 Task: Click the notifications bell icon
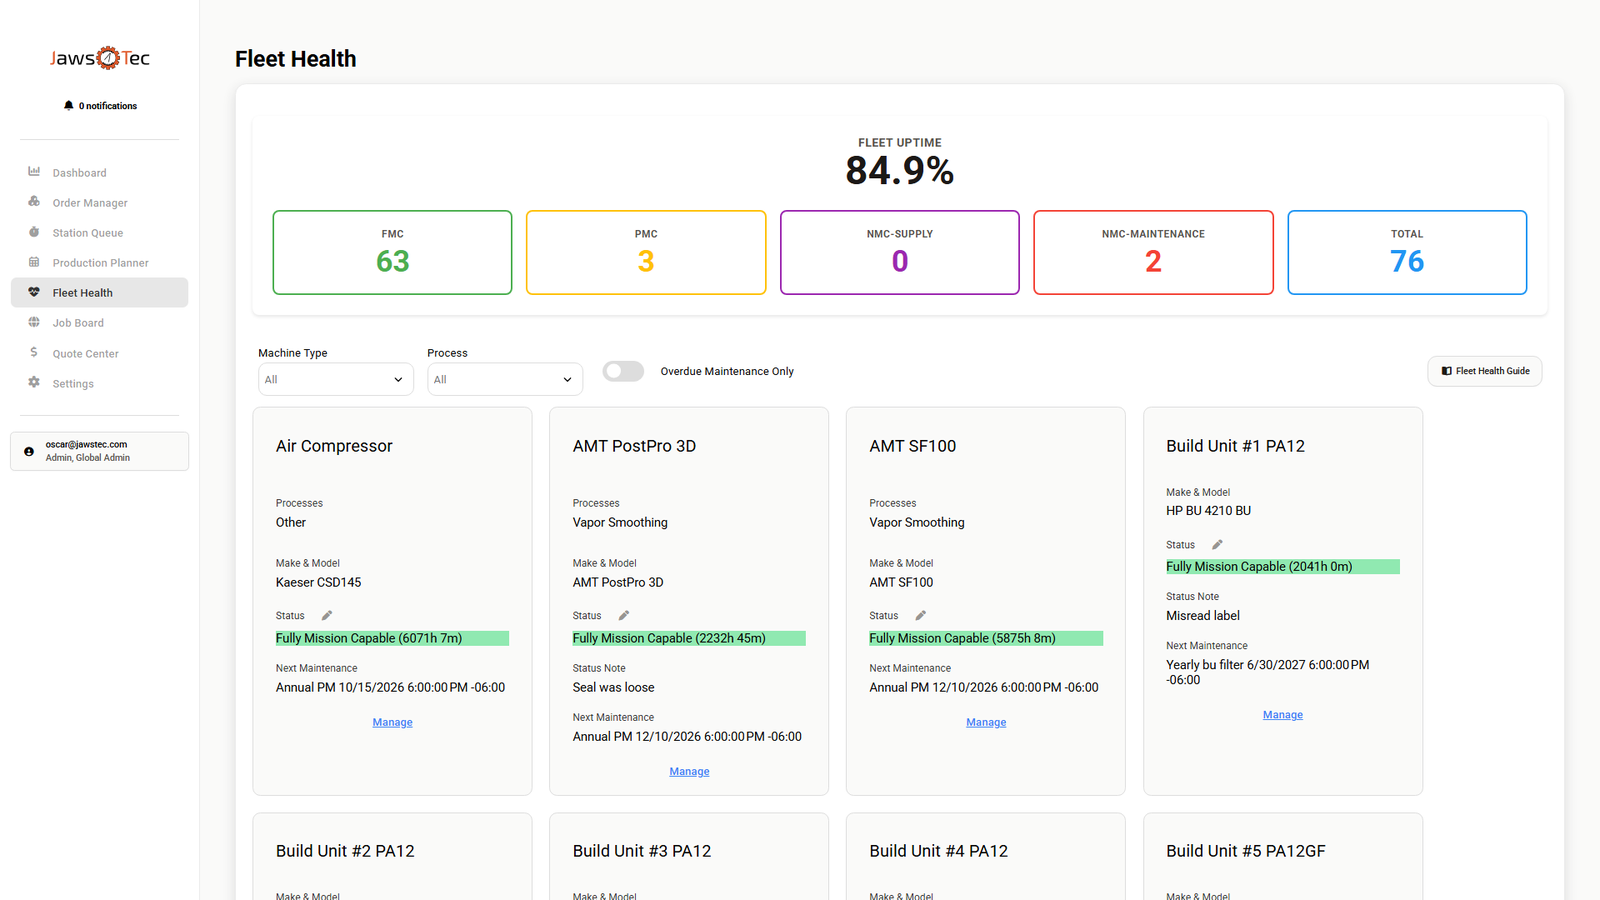coord(69,105)
